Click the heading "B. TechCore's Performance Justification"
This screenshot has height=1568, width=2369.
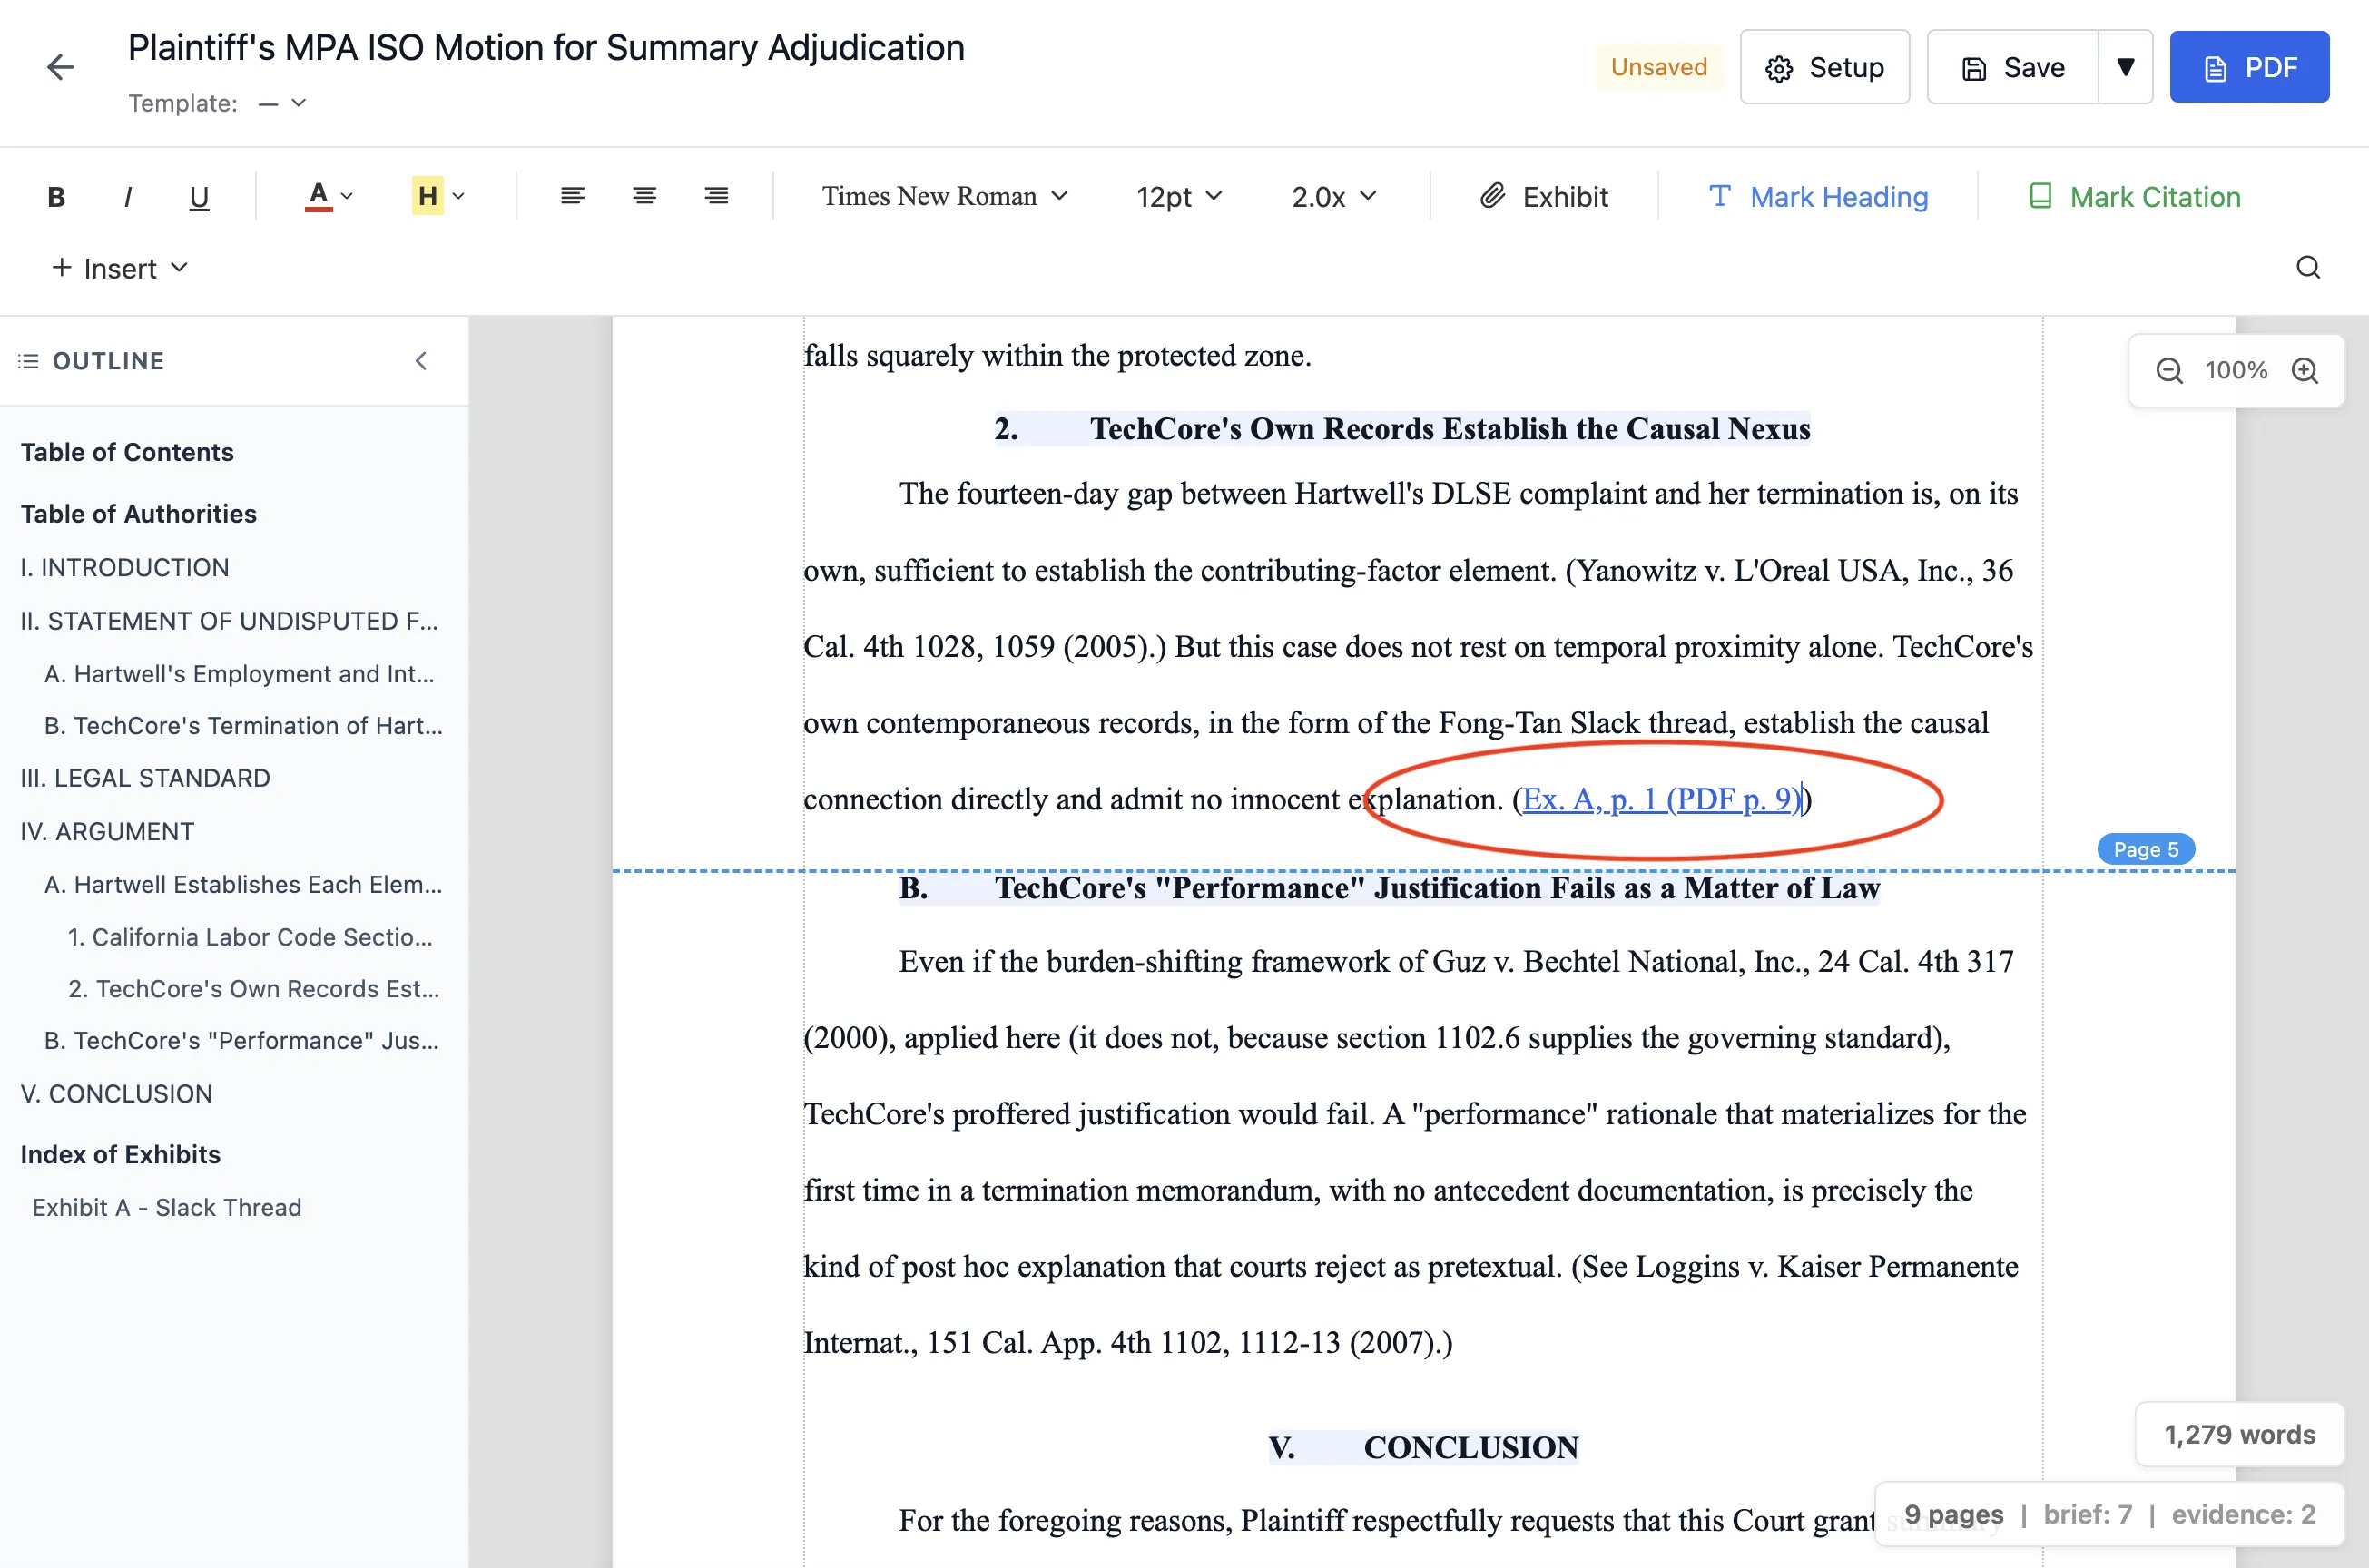pos(1389,888)
